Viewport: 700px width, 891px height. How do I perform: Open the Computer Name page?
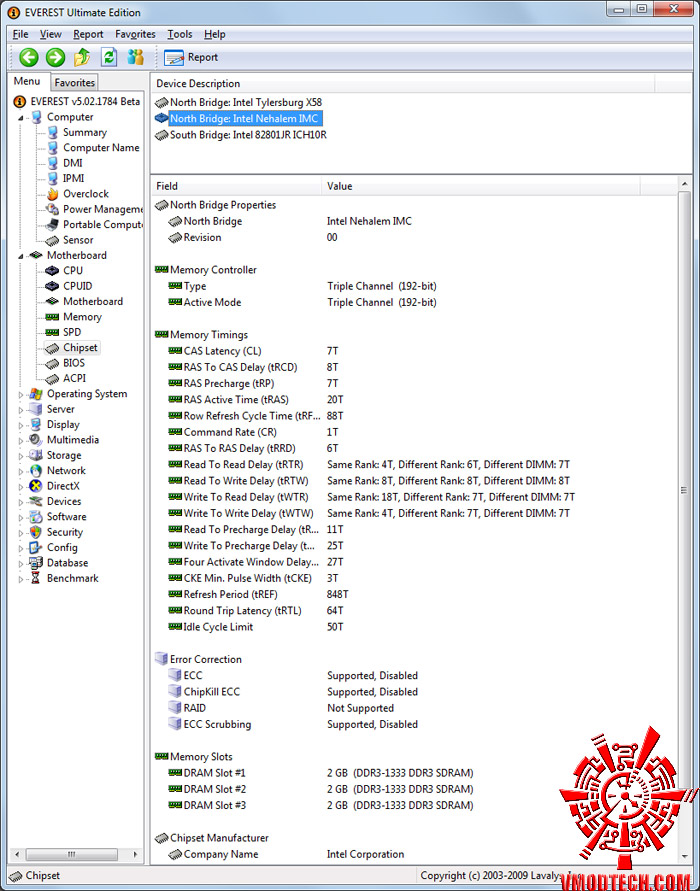[101, 148]
